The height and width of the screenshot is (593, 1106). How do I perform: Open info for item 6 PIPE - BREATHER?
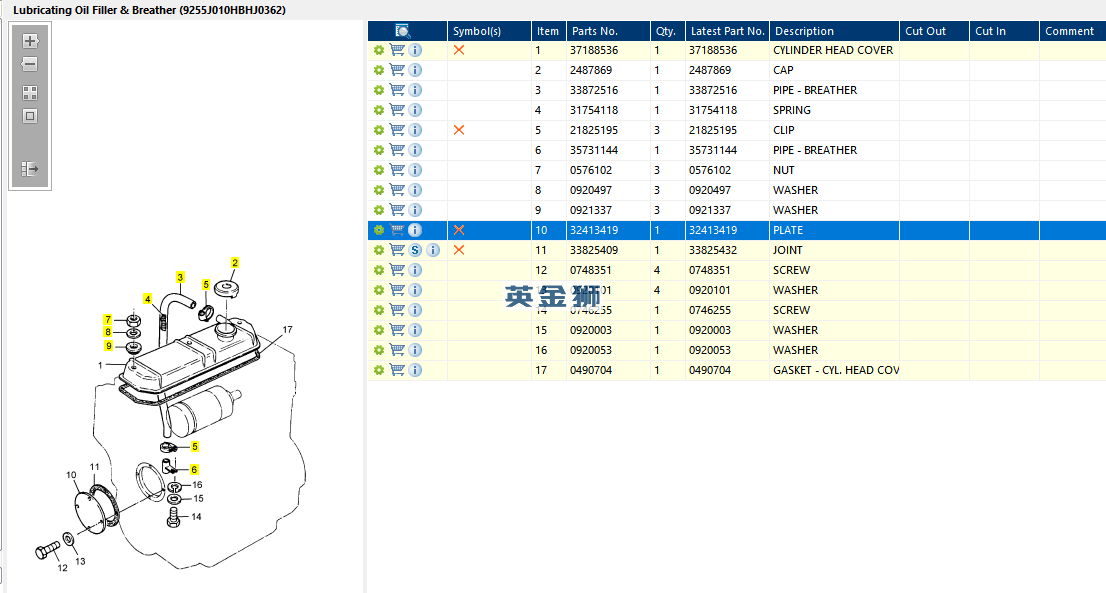point(415,150)
